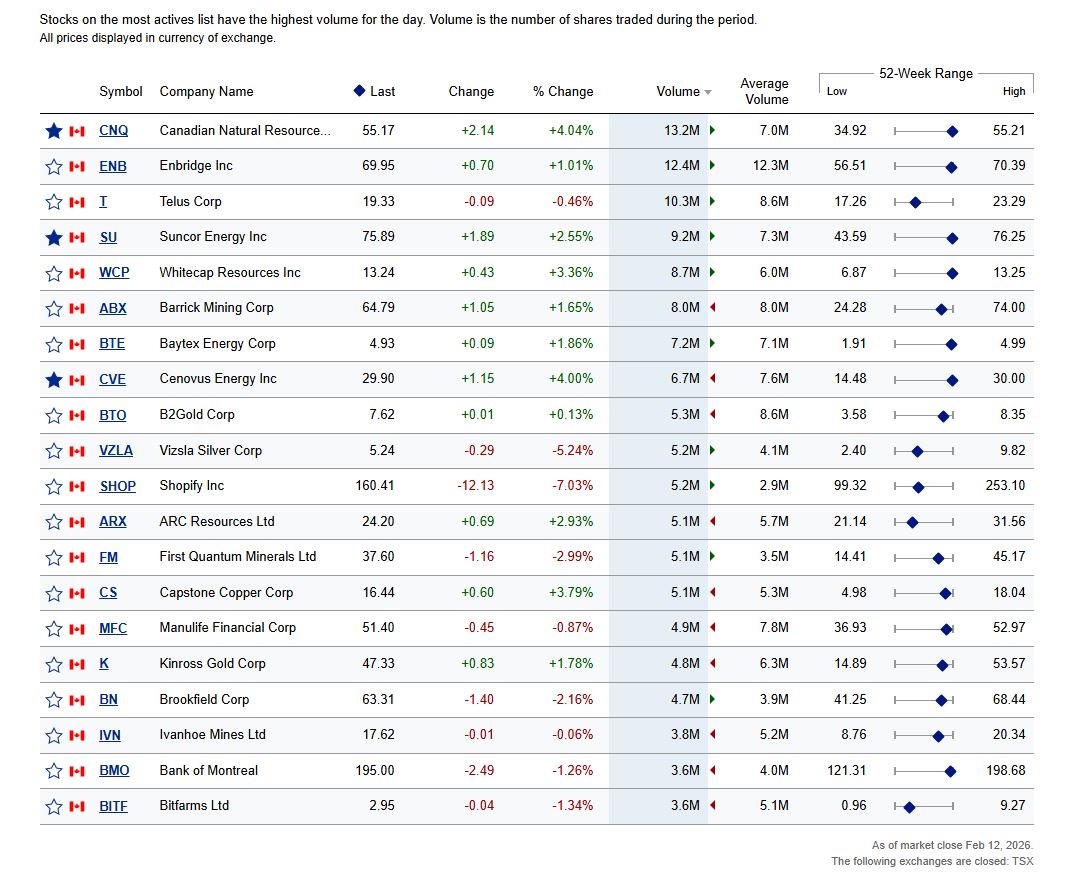Open the ENB symbol link
Image resolution: width=1071 pixels, height=874 pixels.
(x=113, y=166)
